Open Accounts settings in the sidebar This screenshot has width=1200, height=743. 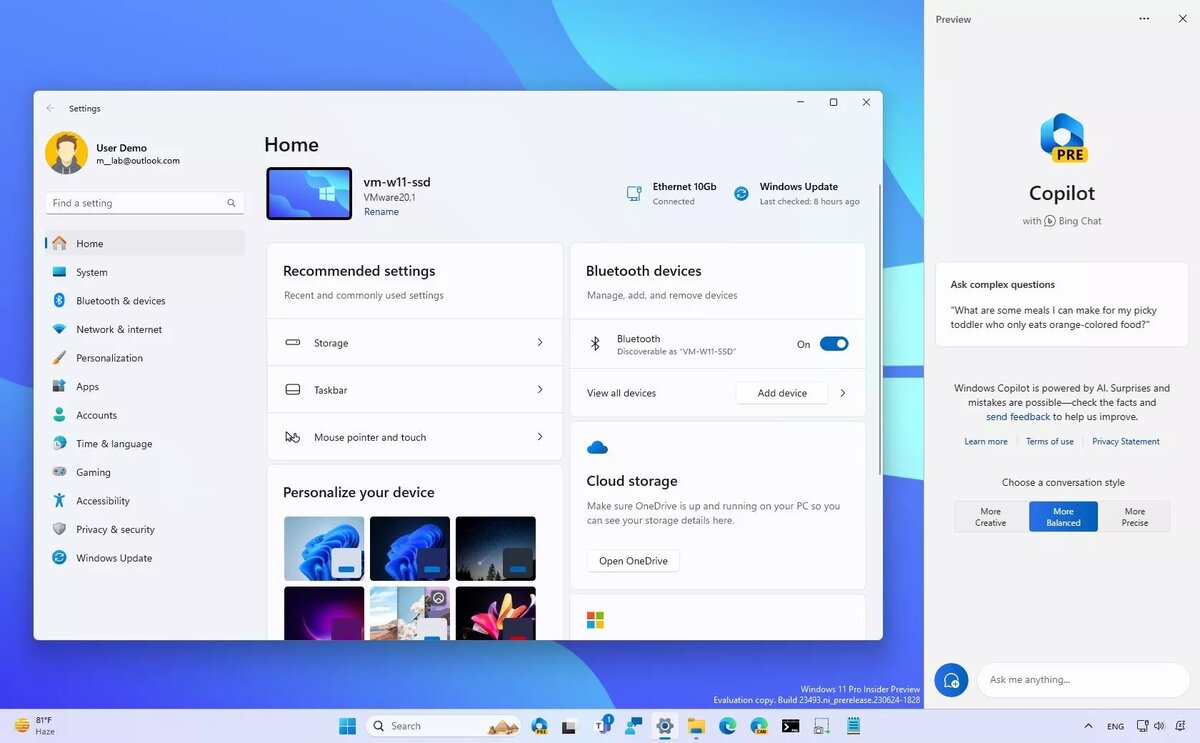(x=96, y=414)
